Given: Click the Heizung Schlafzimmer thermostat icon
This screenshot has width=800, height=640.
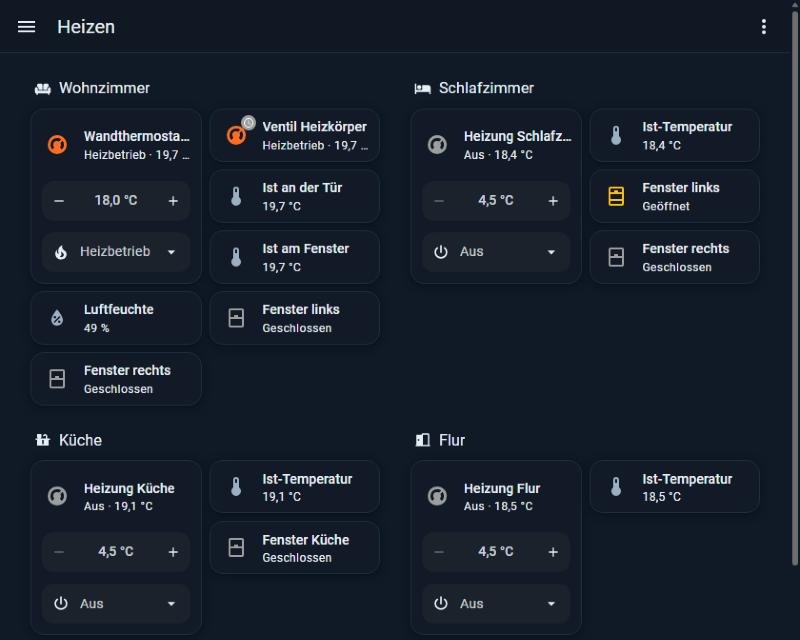Looking at the screenshot, I should pyautogui.click(x=437, y=144).
